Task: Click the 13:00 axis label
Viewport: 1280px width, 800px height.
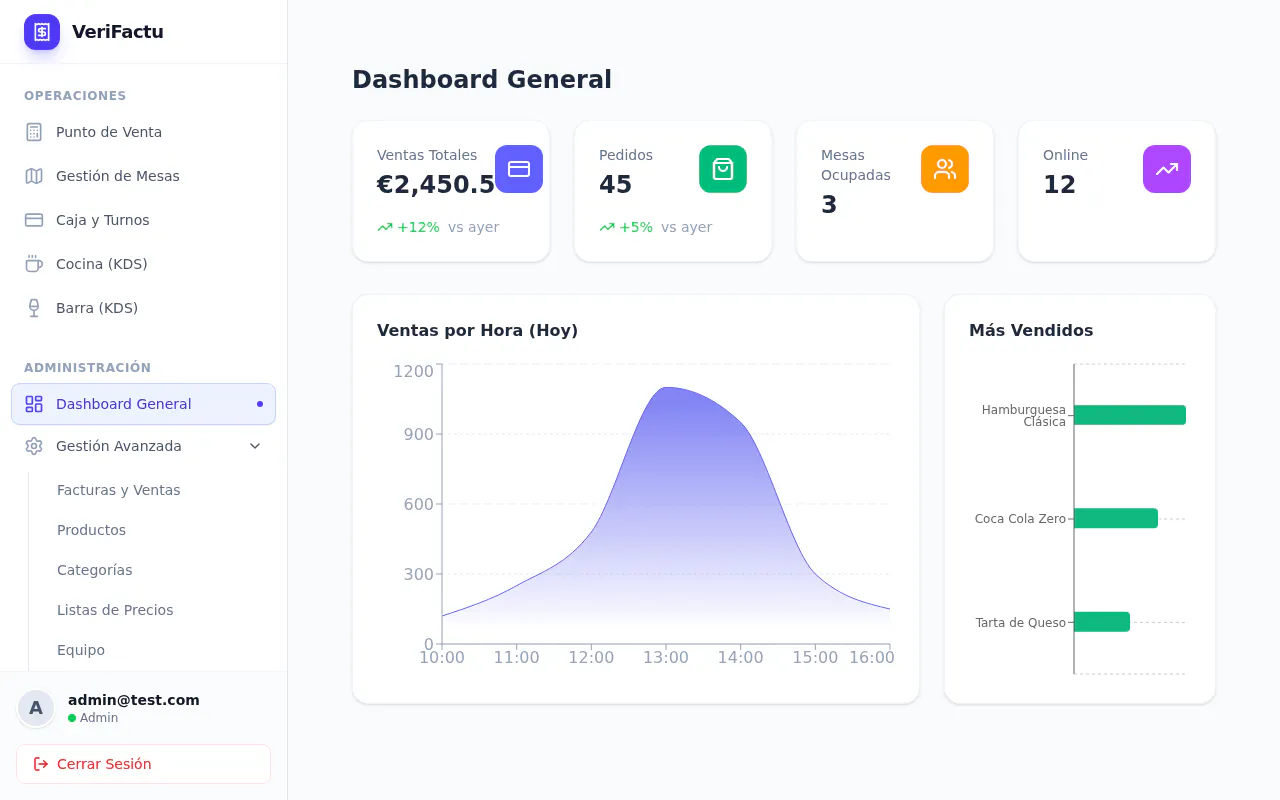Action: click(x=666, y=658)
